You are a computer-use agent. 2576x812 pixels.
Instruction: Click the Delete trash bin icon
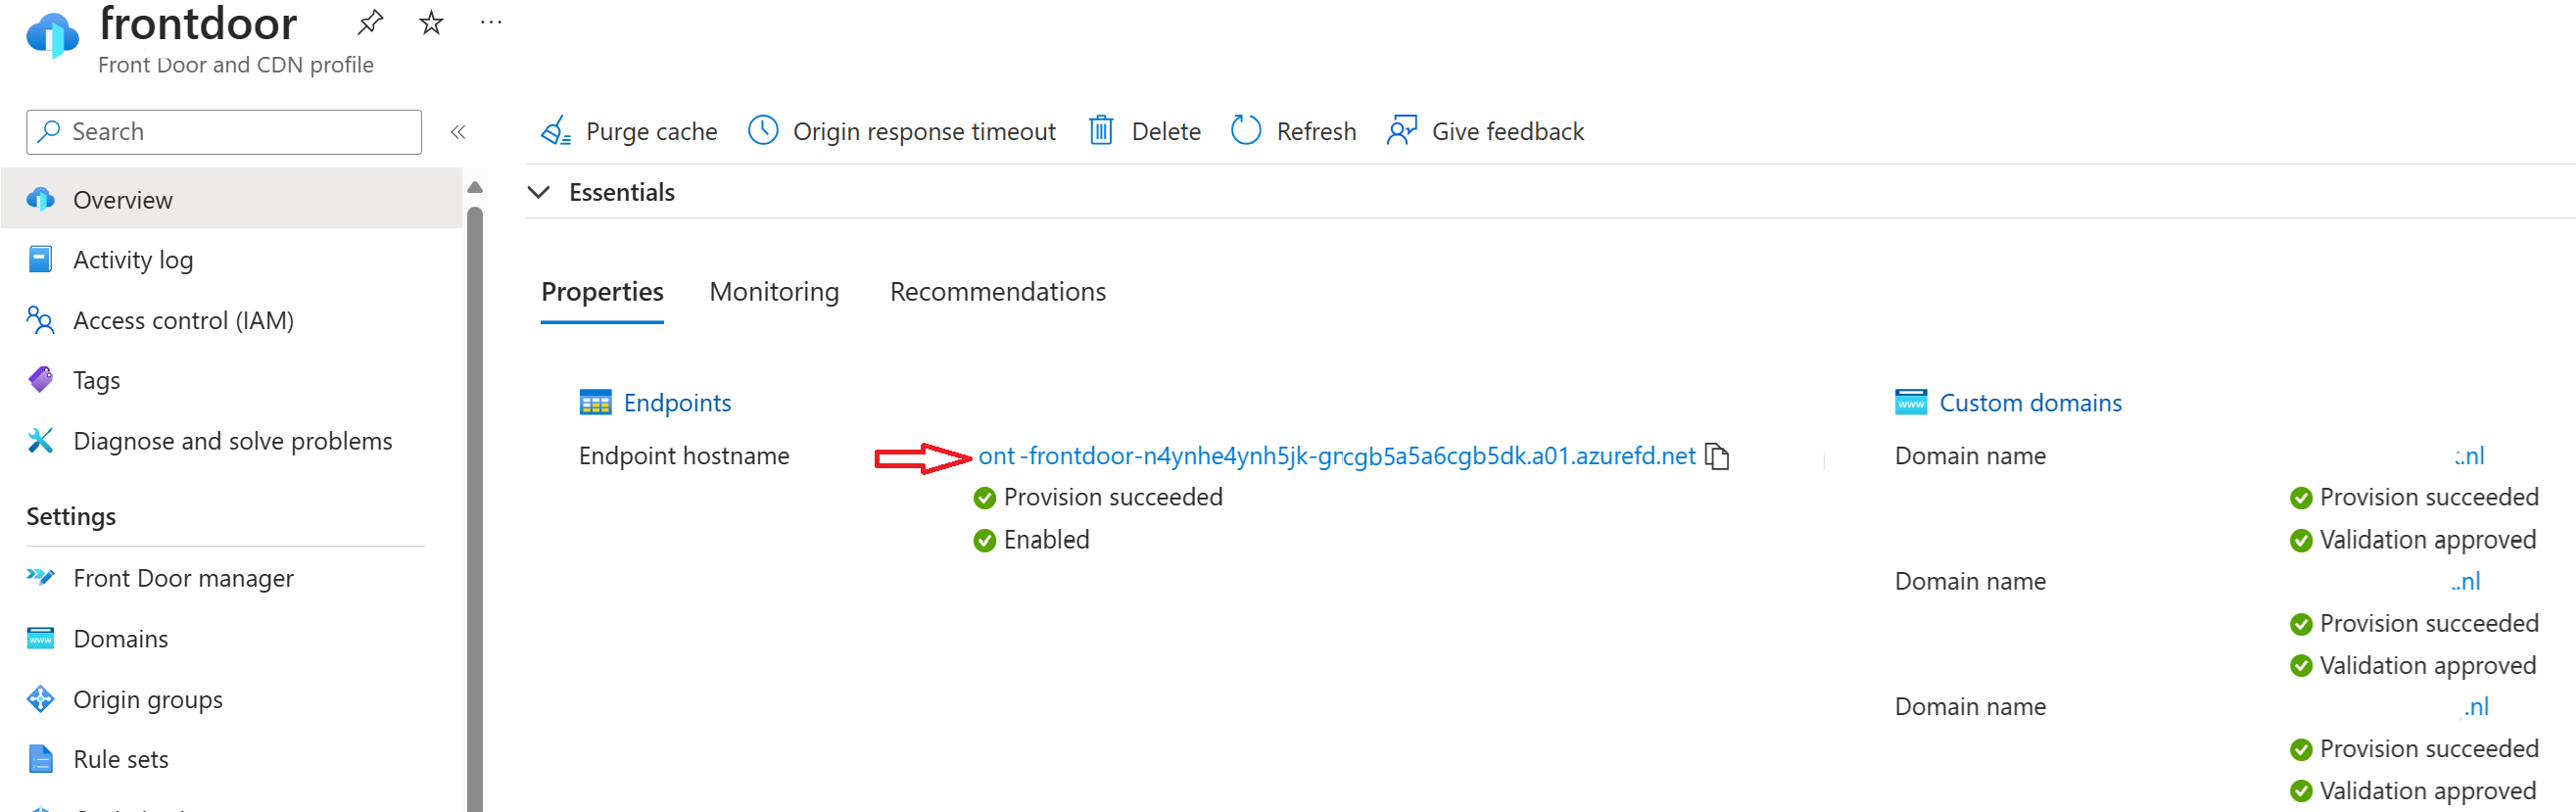tap(1101, 131)
